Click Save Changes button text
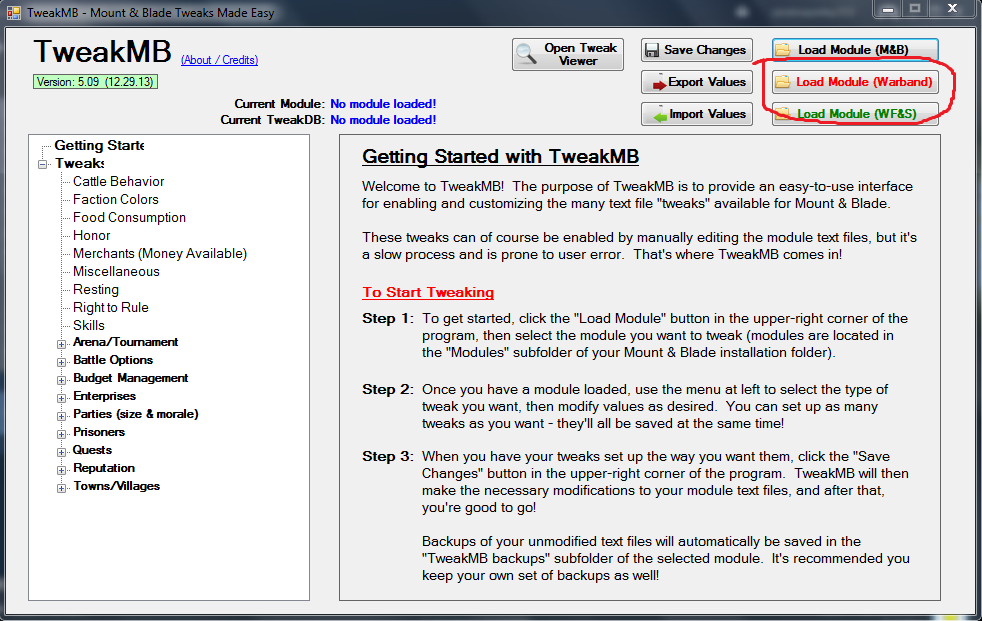Image resolution: width=982 pixels, height=621 pixels. (705, 50)
